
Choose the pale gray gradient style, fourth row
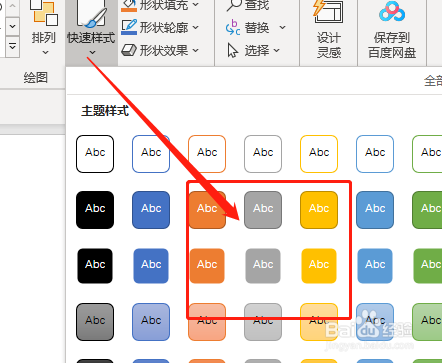[263, 322]
